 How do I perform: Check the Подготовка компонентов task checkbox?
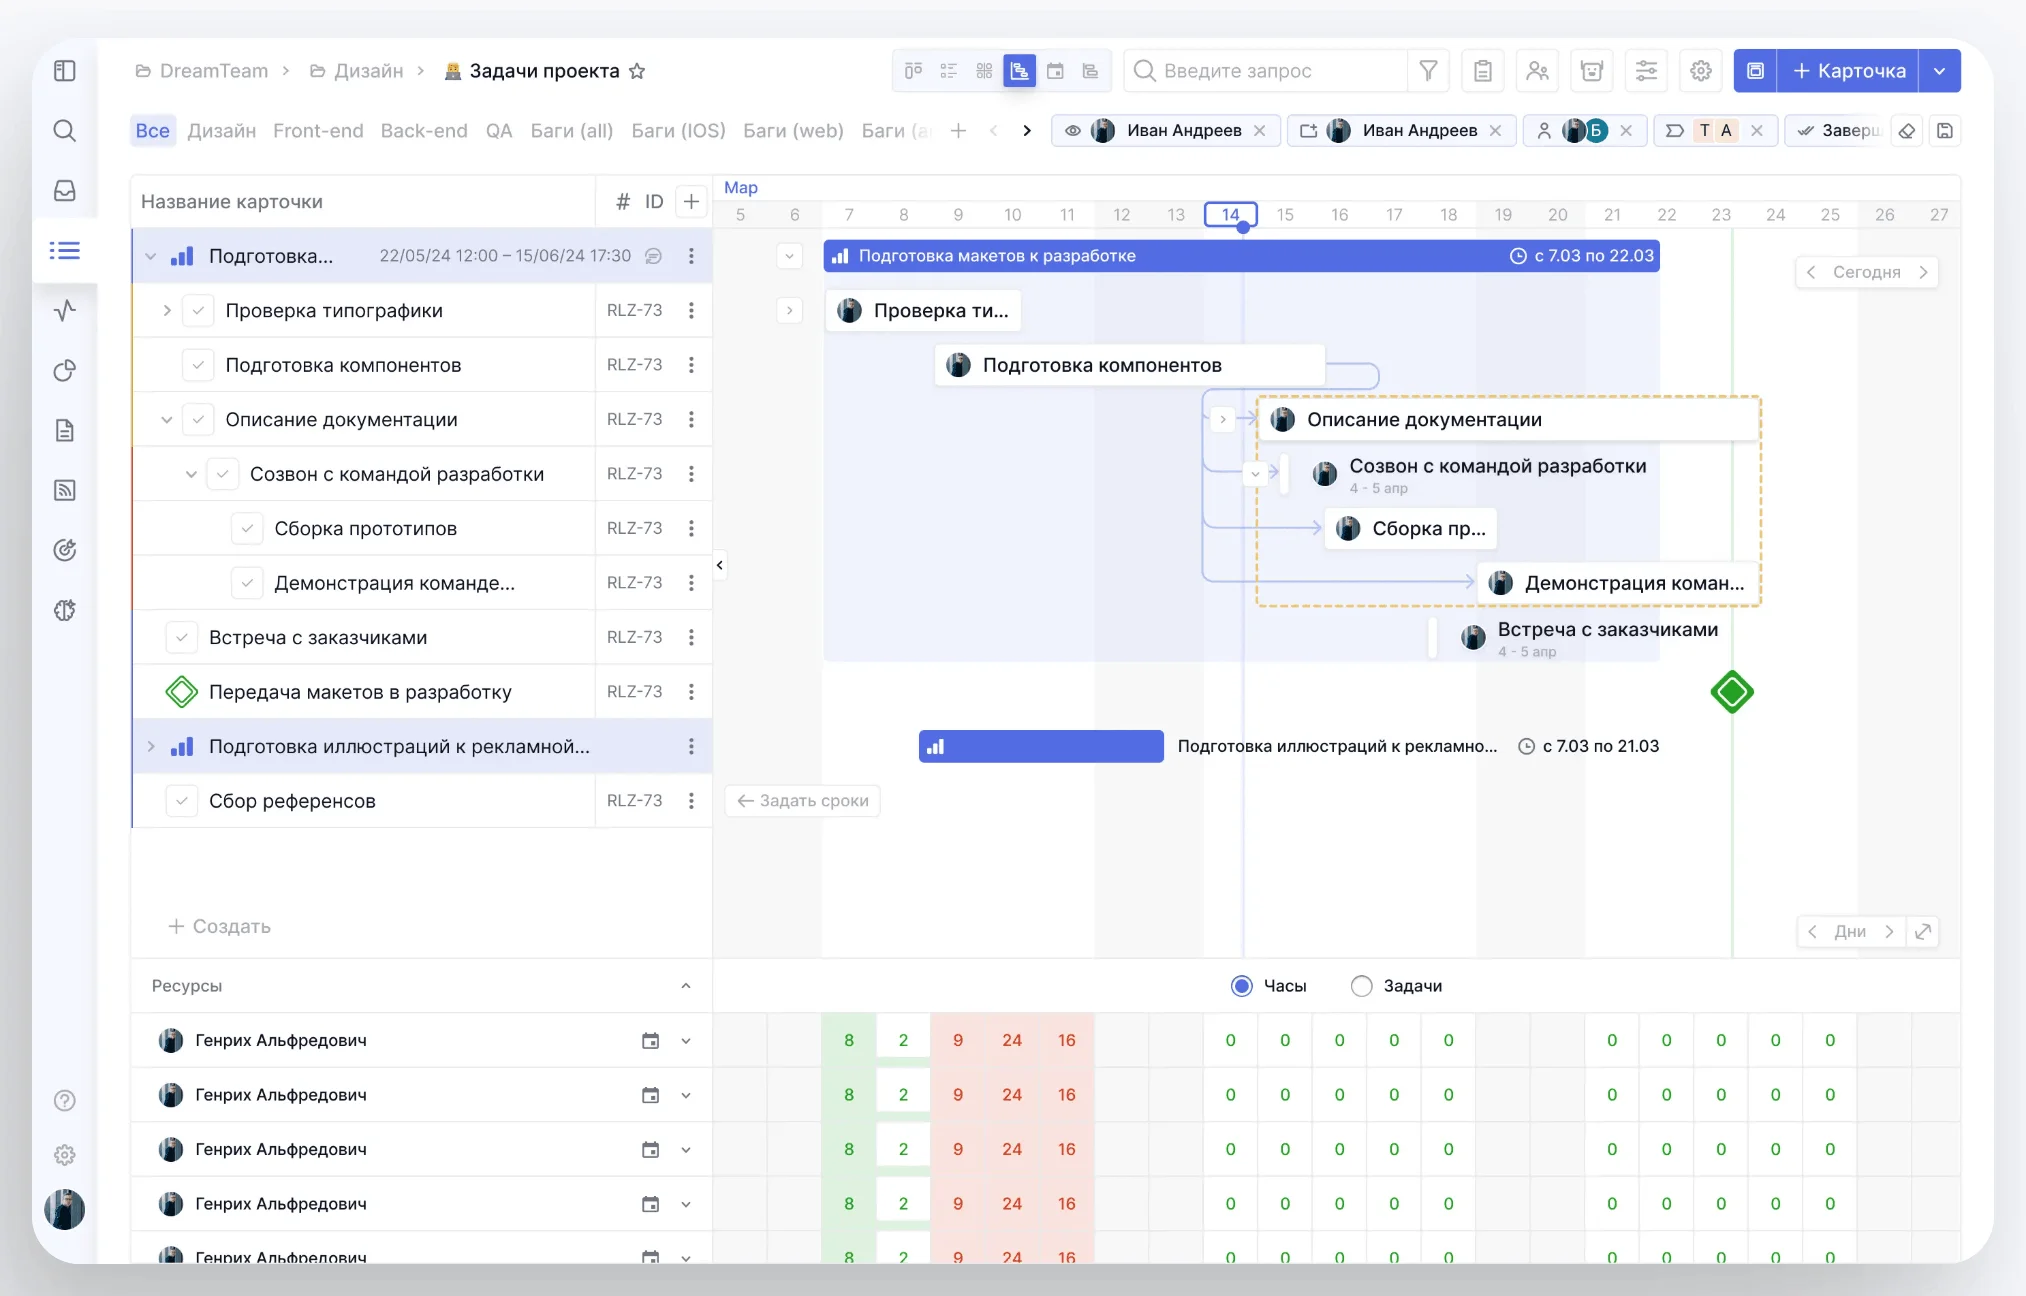198,365
